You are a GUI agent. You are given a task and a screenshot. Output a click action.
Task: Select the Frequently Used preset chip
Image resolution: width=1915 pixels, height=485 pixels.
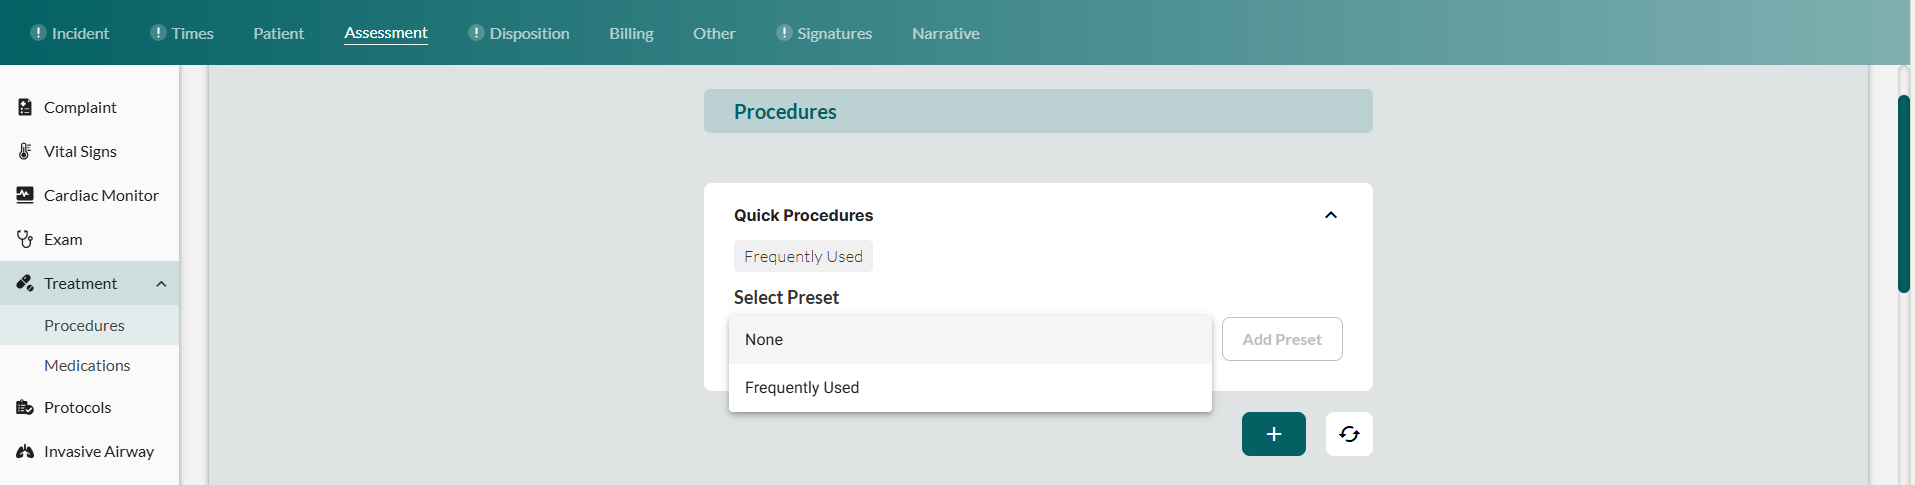(803, 256)
